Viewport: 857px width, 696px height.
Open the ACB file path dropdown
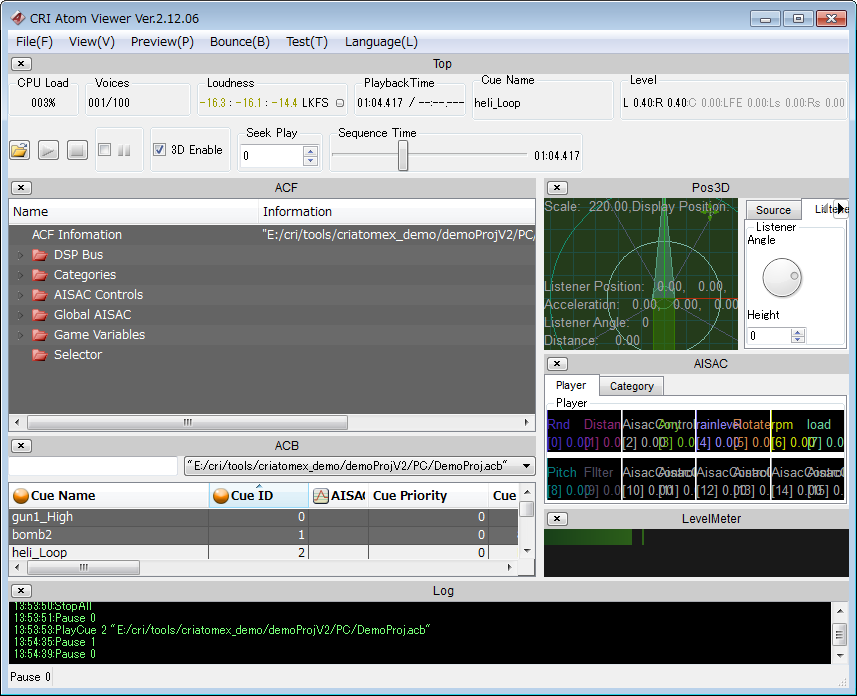tap(526, 466)
